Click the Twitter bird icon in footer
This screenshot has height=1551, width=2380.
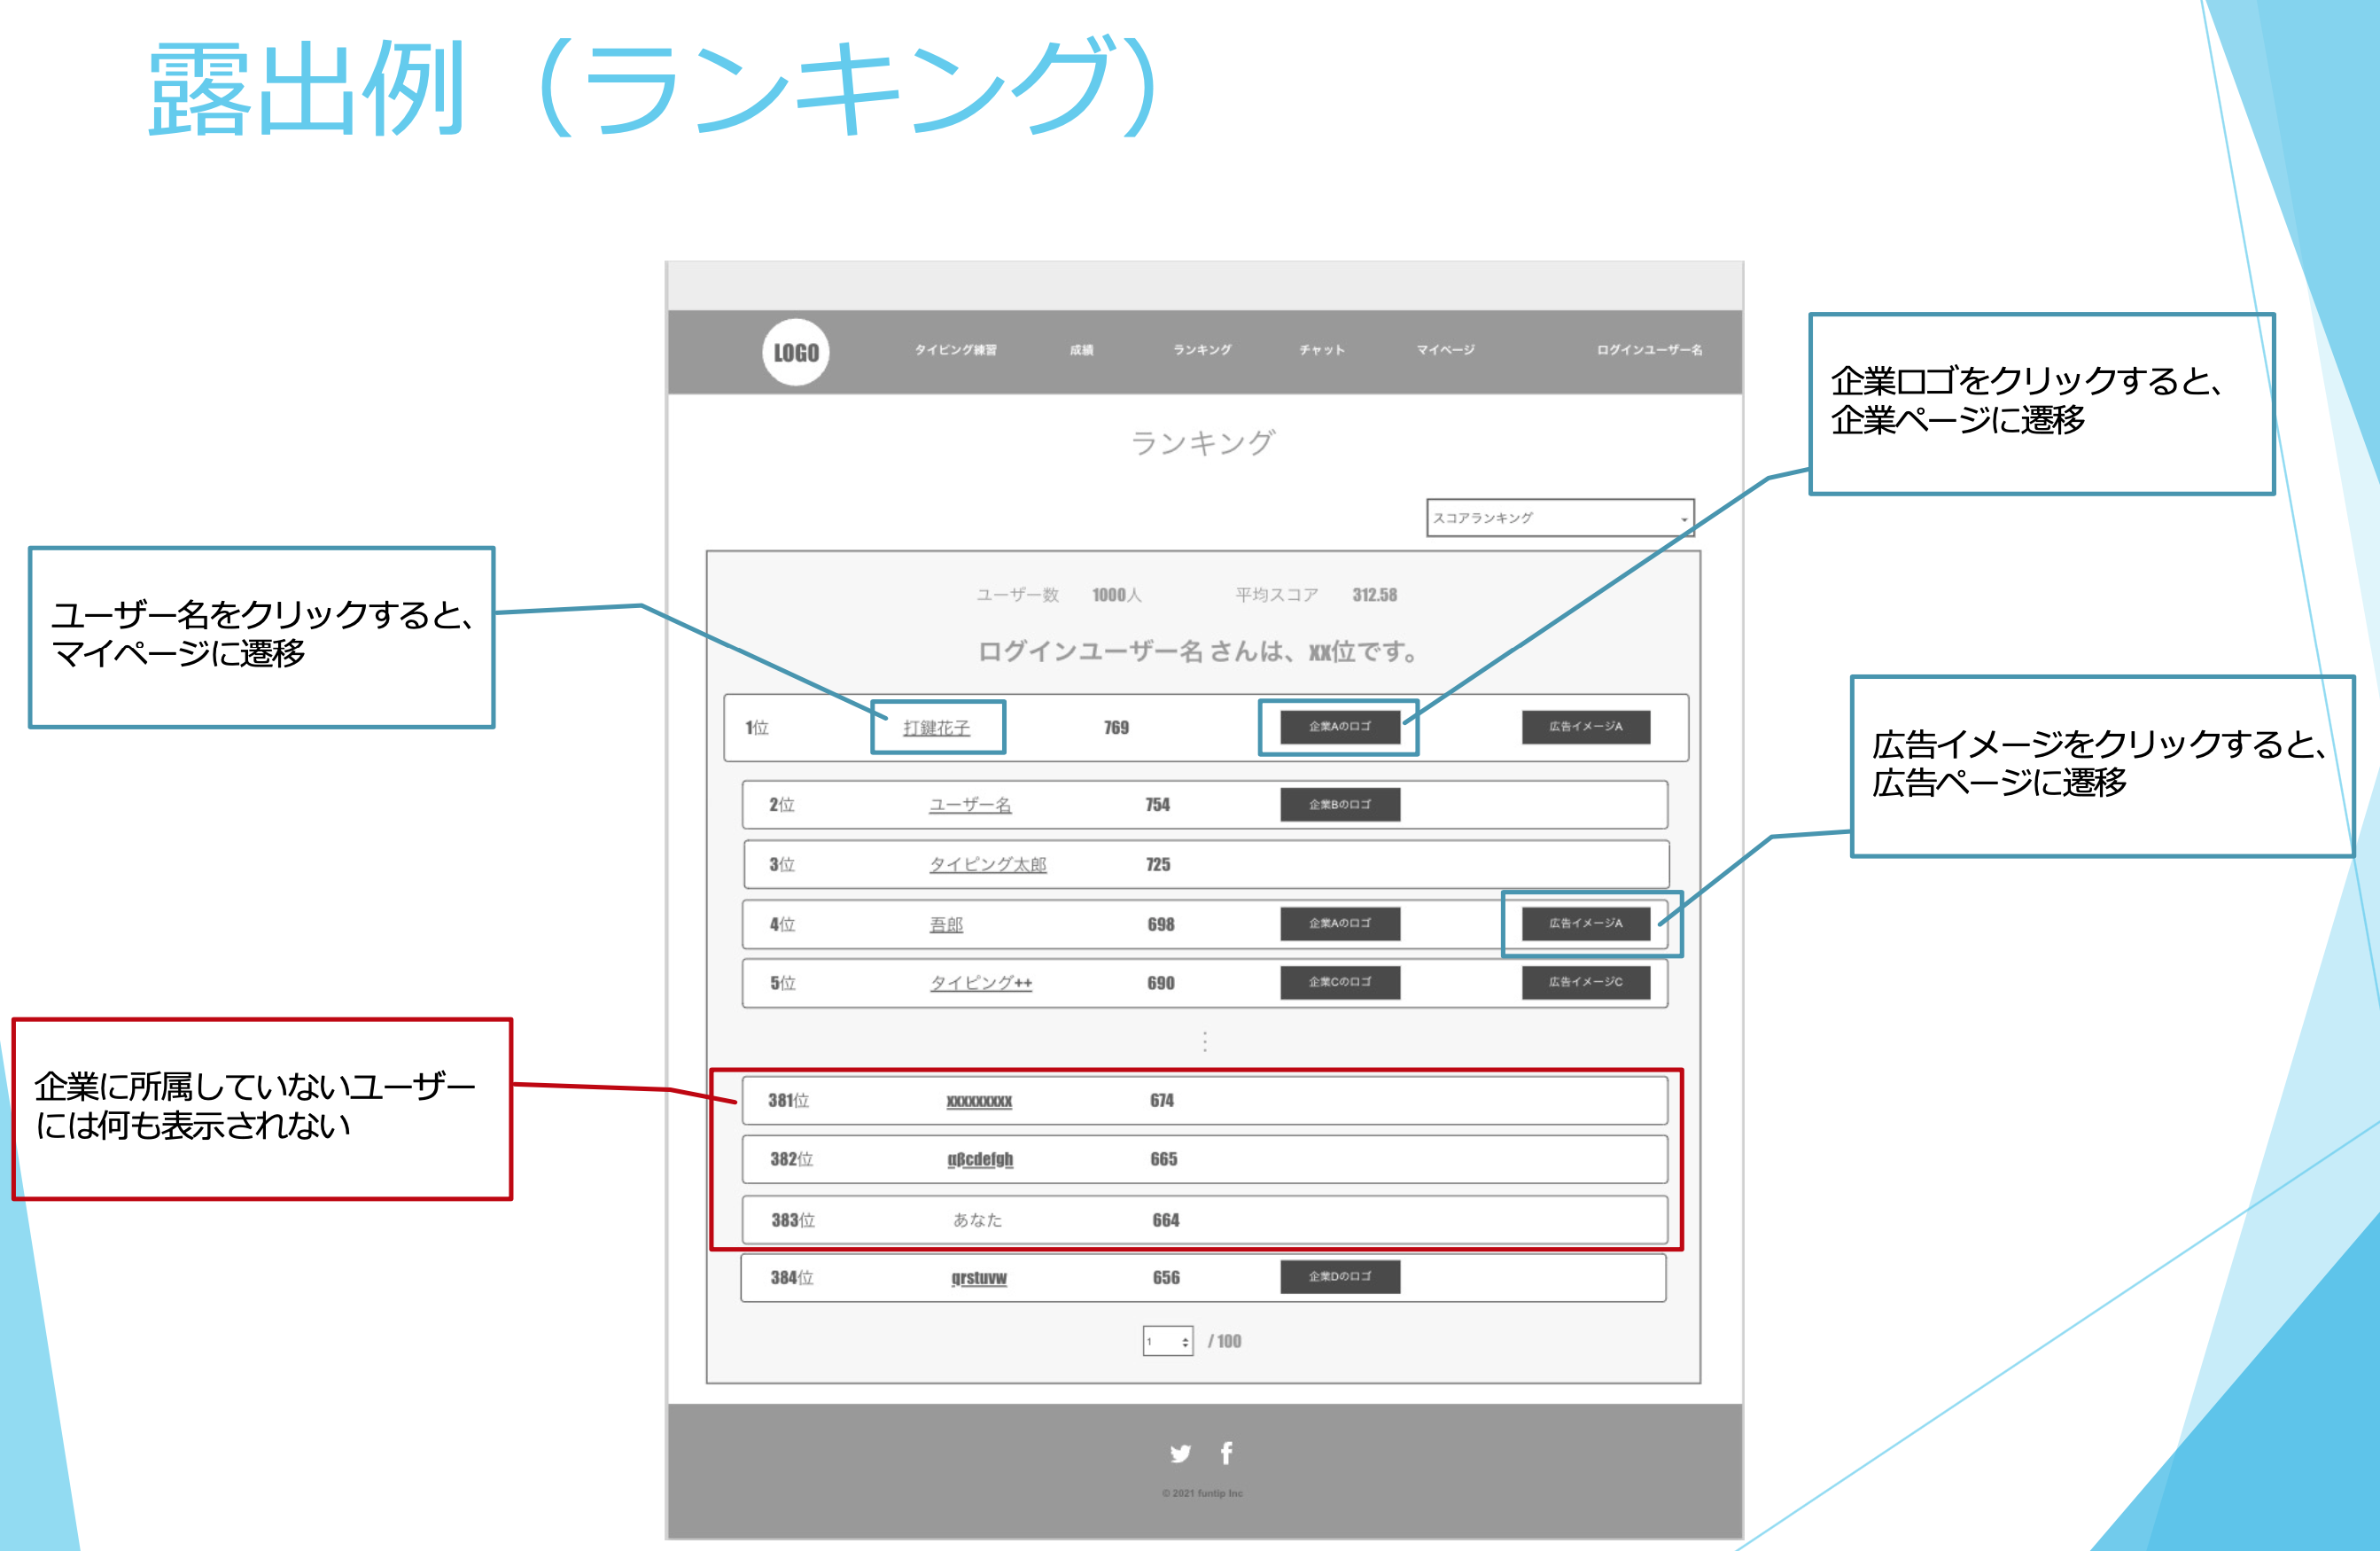pyautogui.click(x=1180, y=1453)
